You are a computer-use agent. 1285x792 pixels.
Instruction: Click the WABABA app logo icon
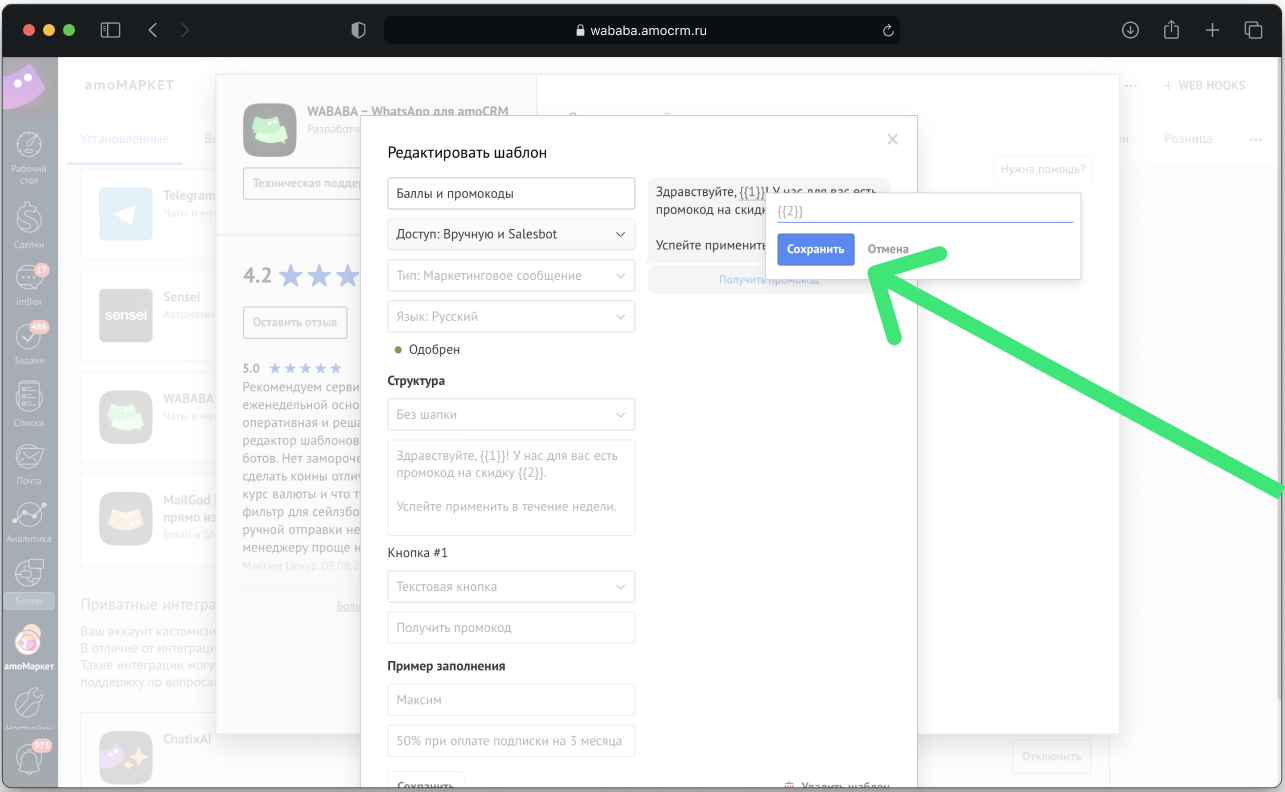[x=269, y=130]
